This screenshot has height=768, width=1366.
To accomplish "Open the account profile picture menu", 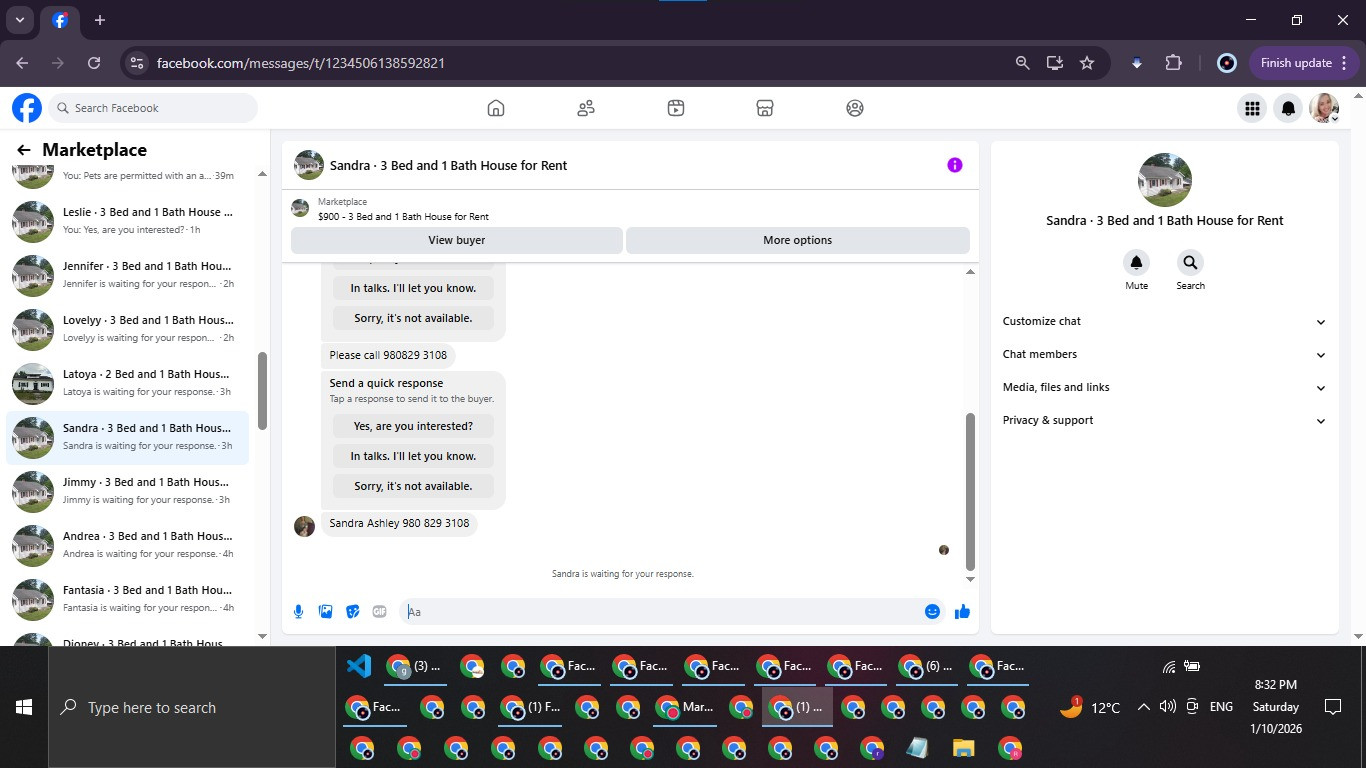I will point(1325,108).
